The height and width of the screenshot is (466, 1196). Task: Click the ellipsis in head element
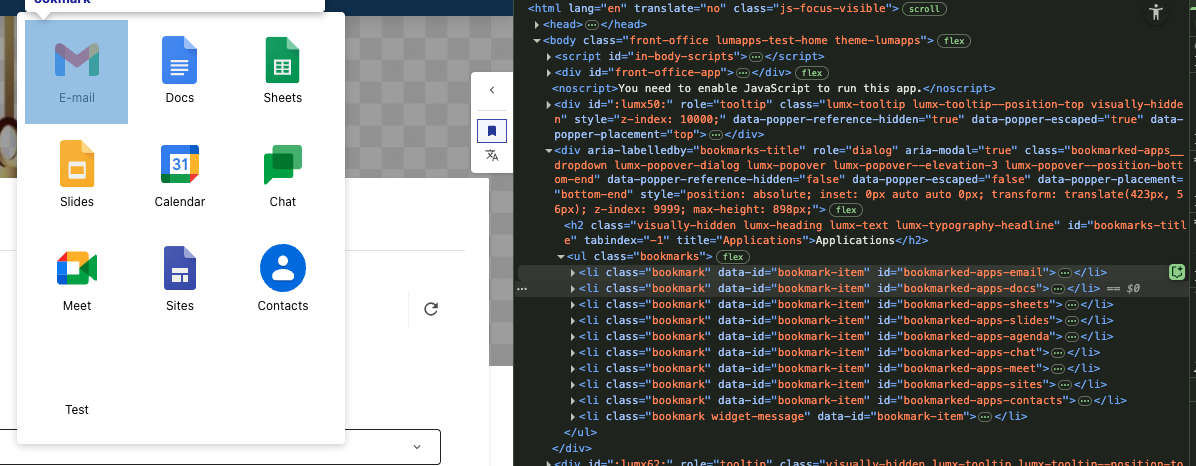click(x=592, y=25)
